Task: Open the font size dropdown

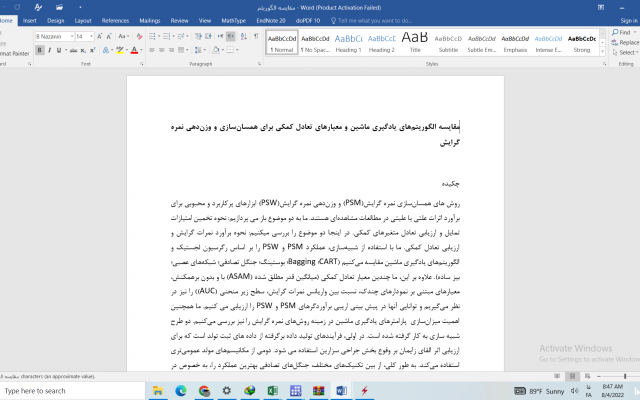Action: [91, 36]
